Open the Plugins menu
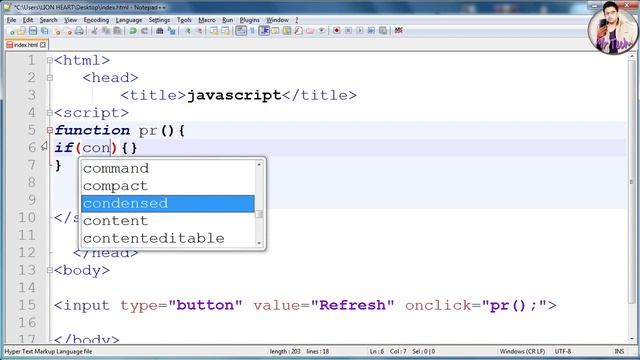The width and height of the screenshot is (640, 360). 249,20
